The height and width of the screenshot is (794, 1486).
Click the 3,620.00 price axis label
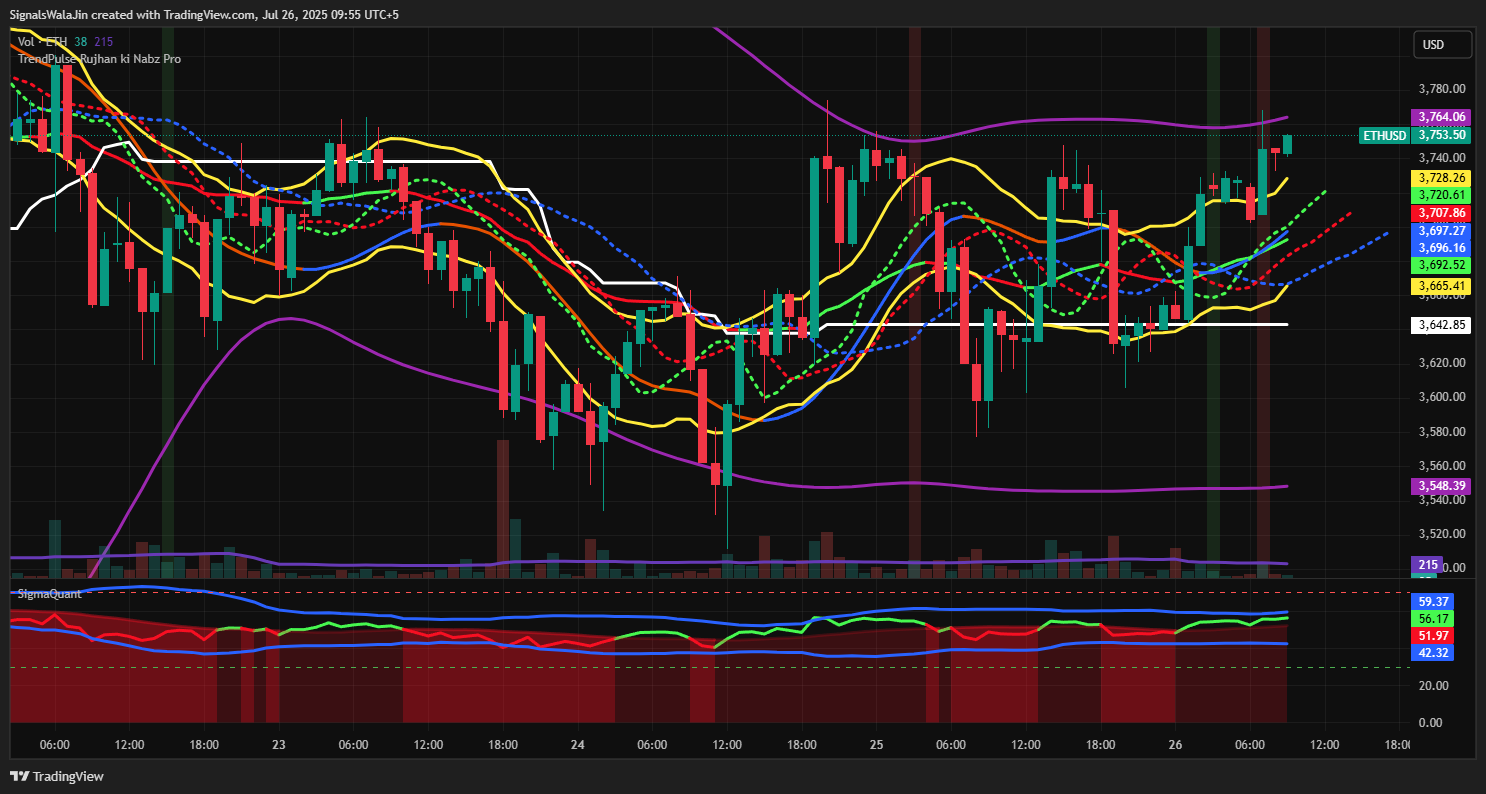[x=1442, y=363]
